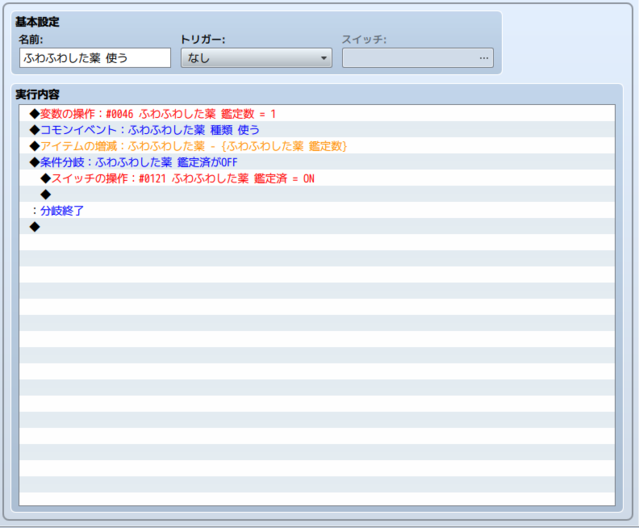Select the empty indented command line inside branch
This screenshot has width=639, height=528.
click(317, 194)
